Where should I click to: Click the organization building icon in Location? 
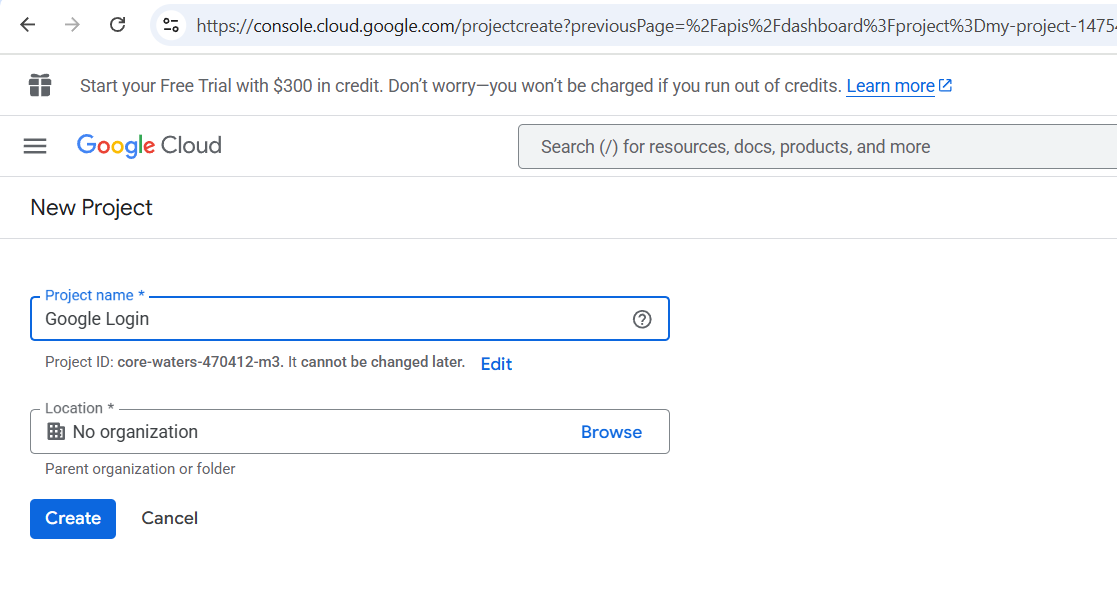point(56,432)
